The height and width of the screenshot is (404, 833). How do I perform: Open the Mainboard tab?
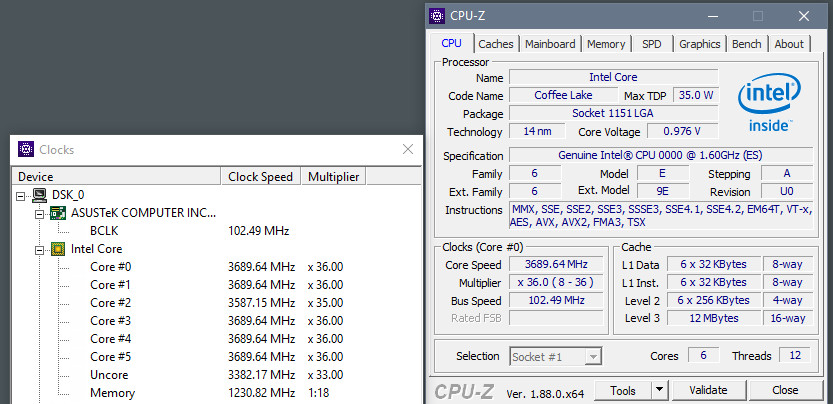pyautogui.click(x=550, y=44)
